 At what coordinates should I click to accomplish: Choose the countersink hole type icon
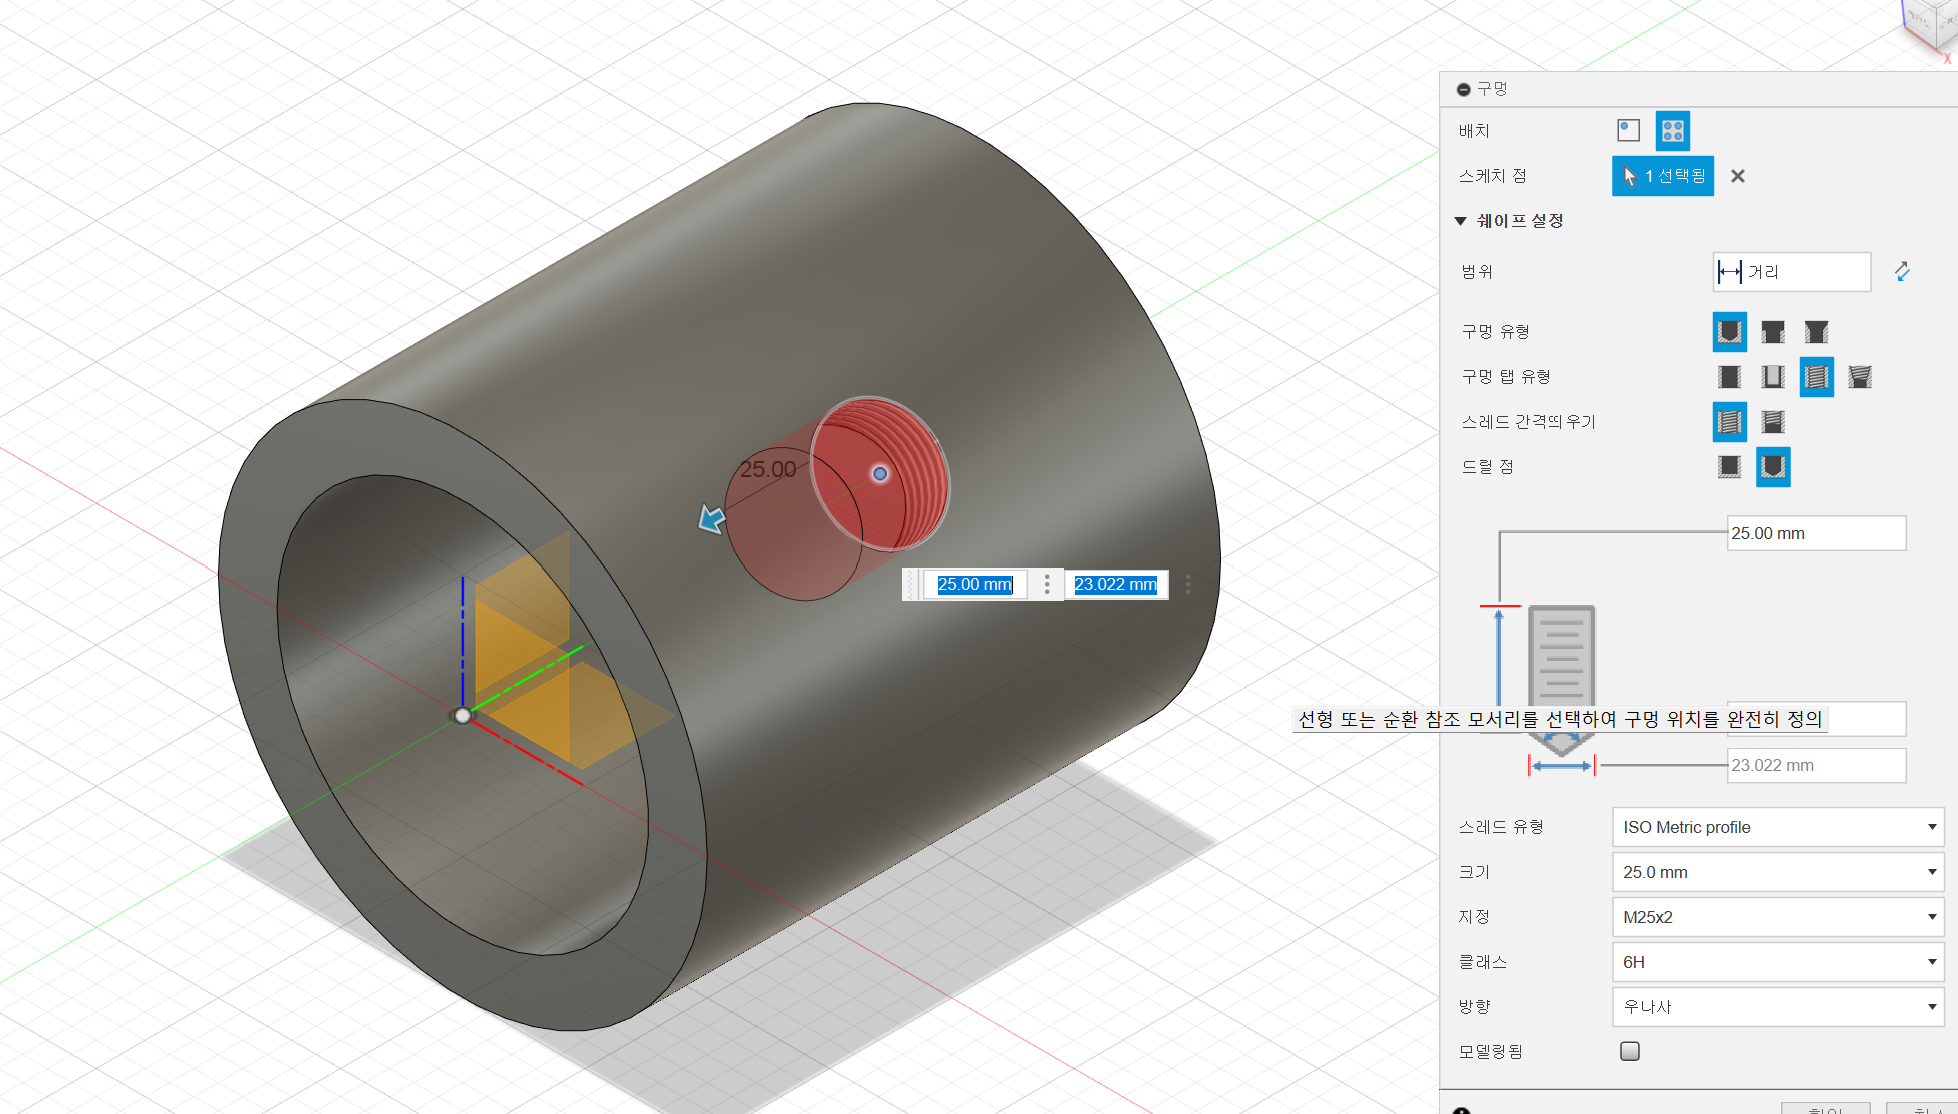pyautogui.click(x=1816, y=332)
